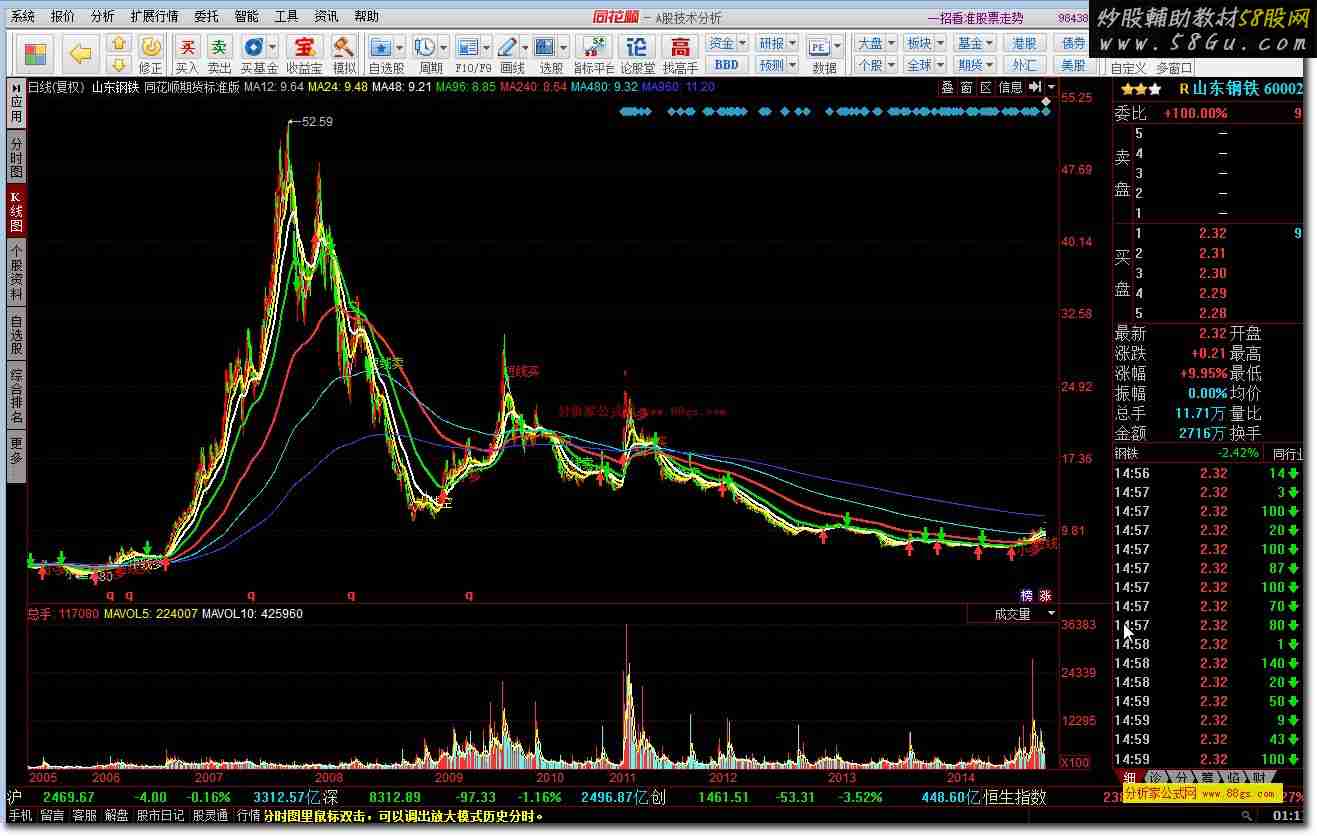Expand the 周期 dropdown arrow

pos(443,47)
